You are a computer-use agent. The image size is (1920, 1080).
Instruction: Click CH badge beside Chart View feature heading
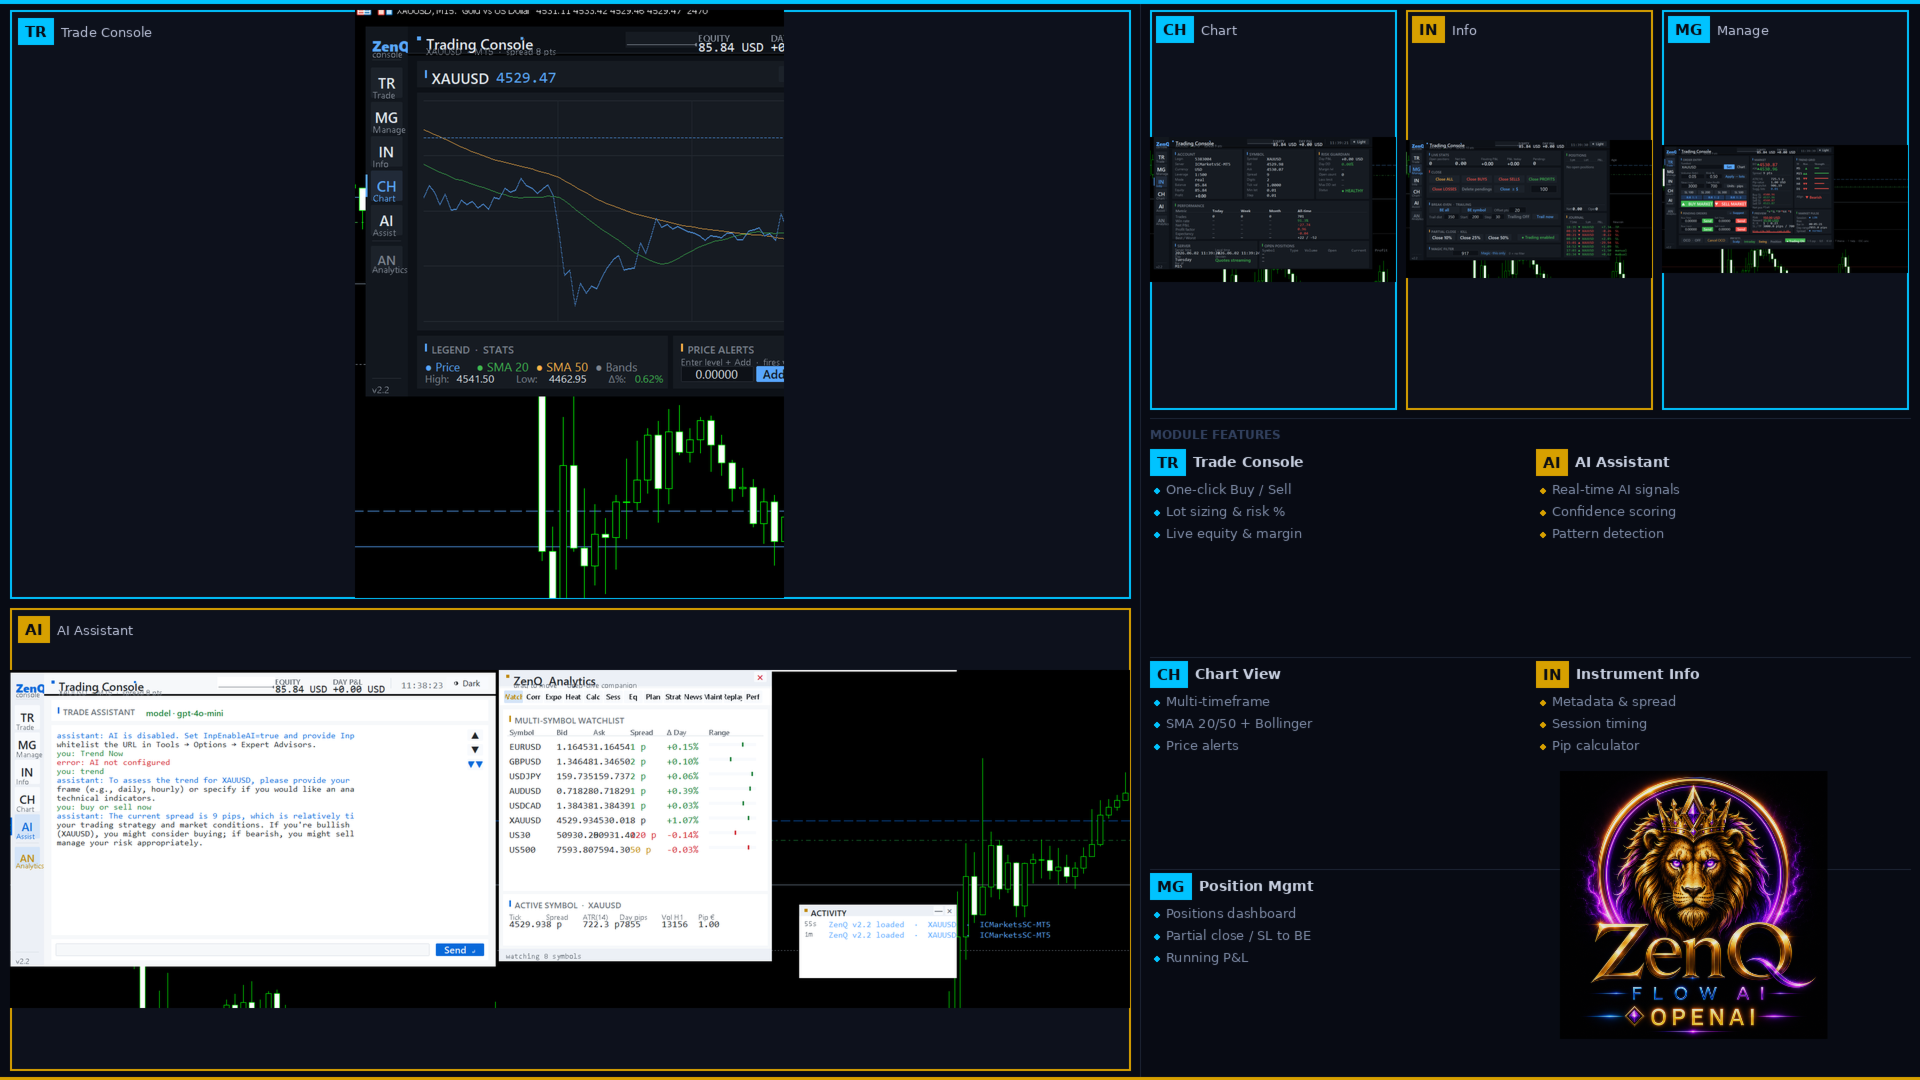[x=1169, y=674]
